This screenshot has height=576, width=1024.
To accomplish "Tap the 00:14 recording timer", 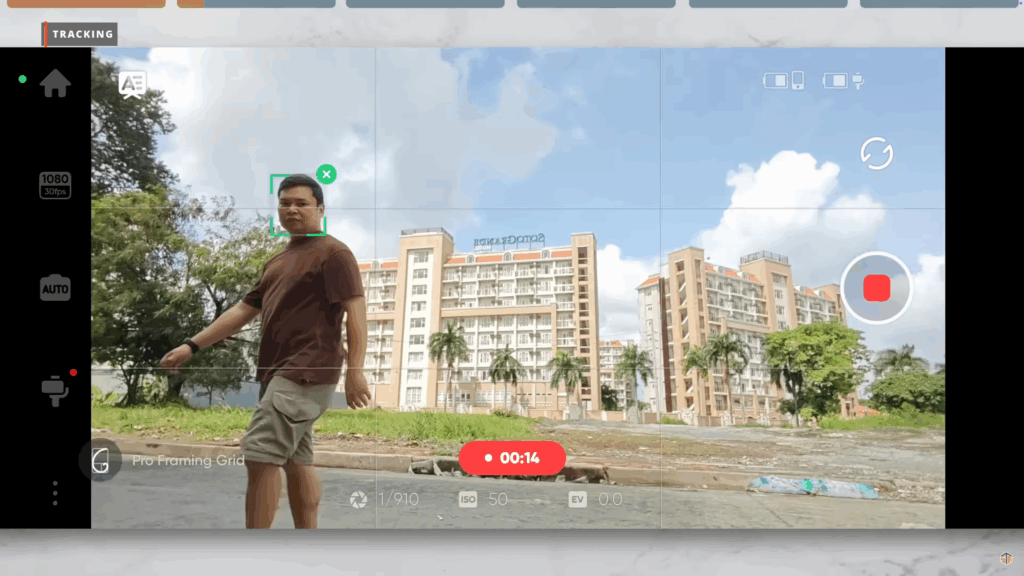I will pos(512,458).
